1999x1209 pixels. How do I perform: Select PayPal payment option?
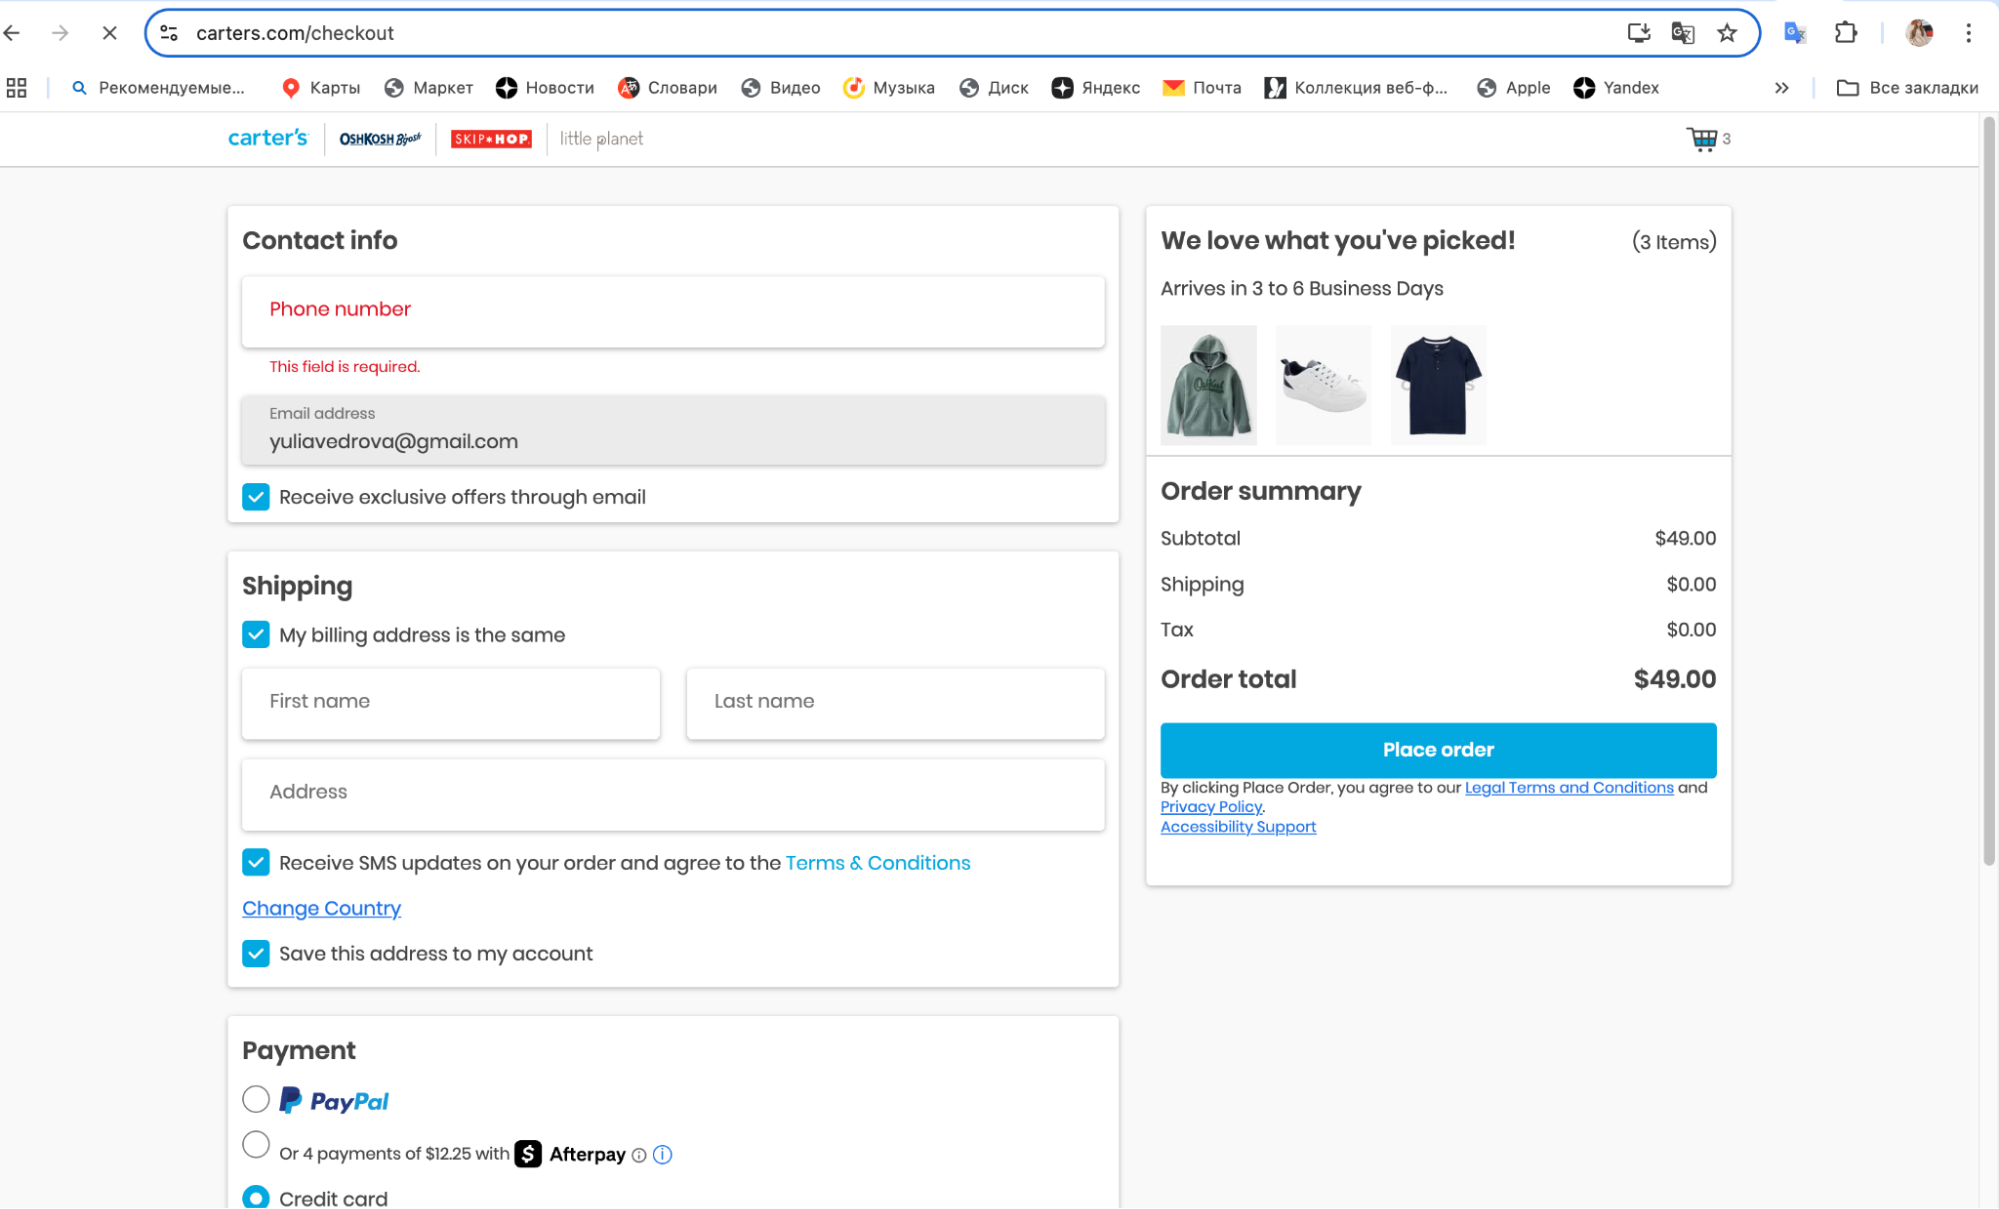(256, 1099)
